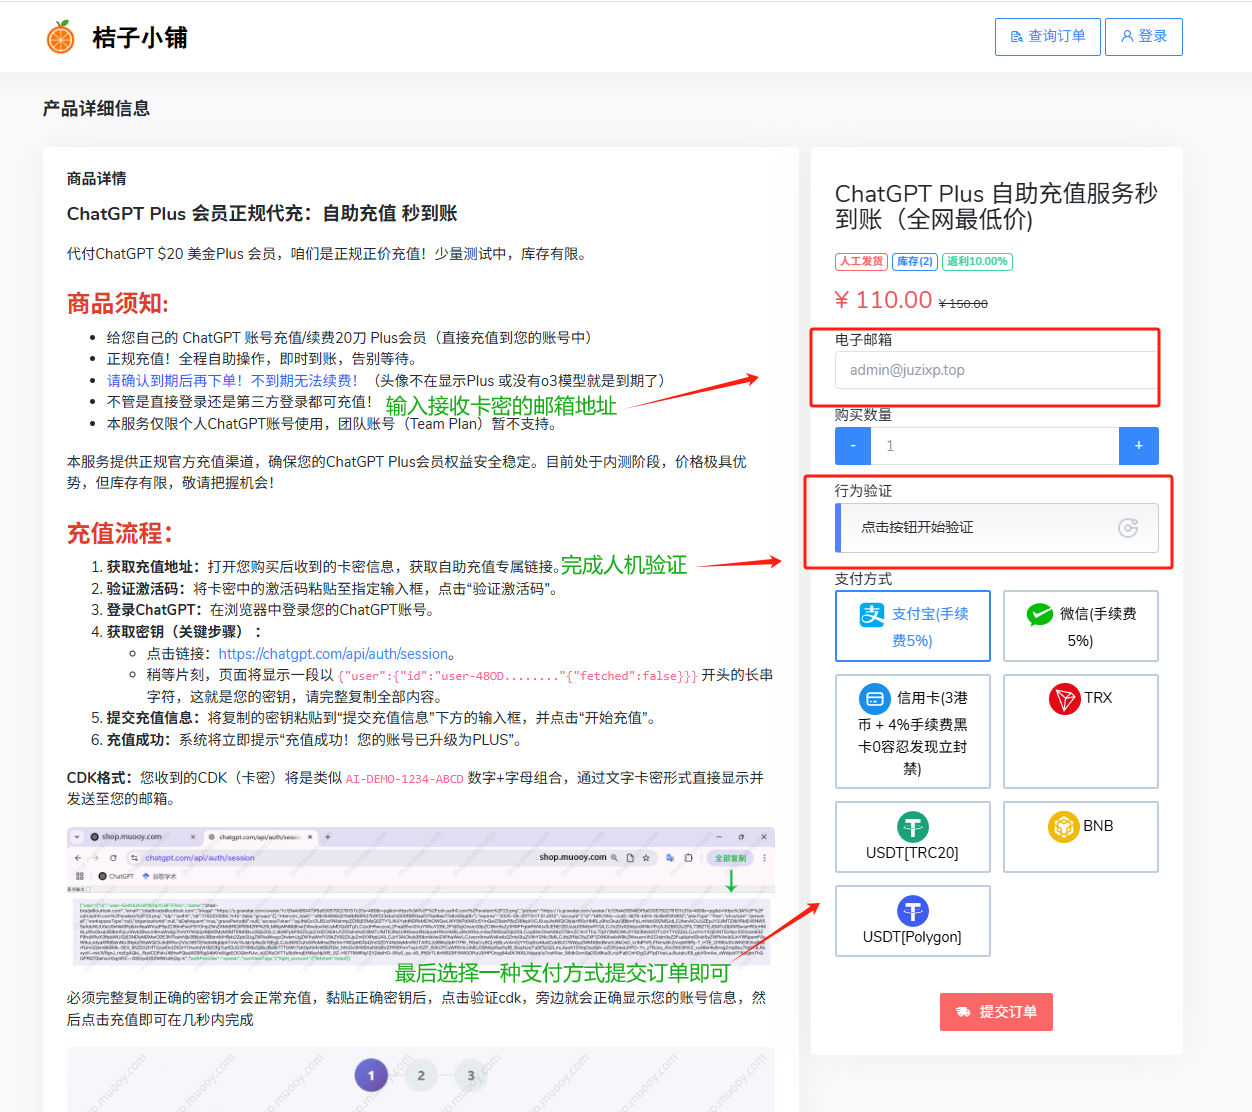Click the 支付方式 label

(863, 579)
